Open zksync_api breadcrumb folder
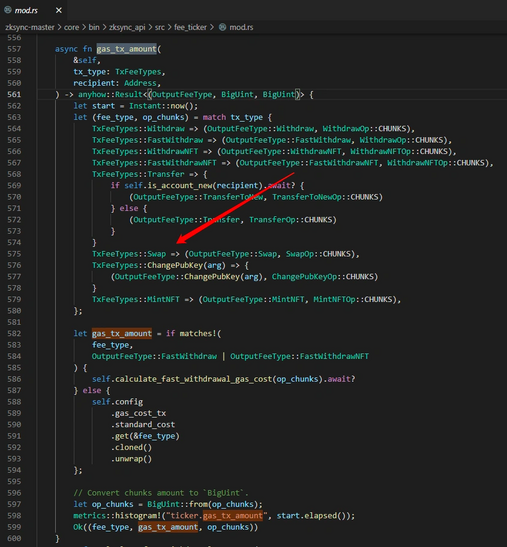 (x=127, y=27)
